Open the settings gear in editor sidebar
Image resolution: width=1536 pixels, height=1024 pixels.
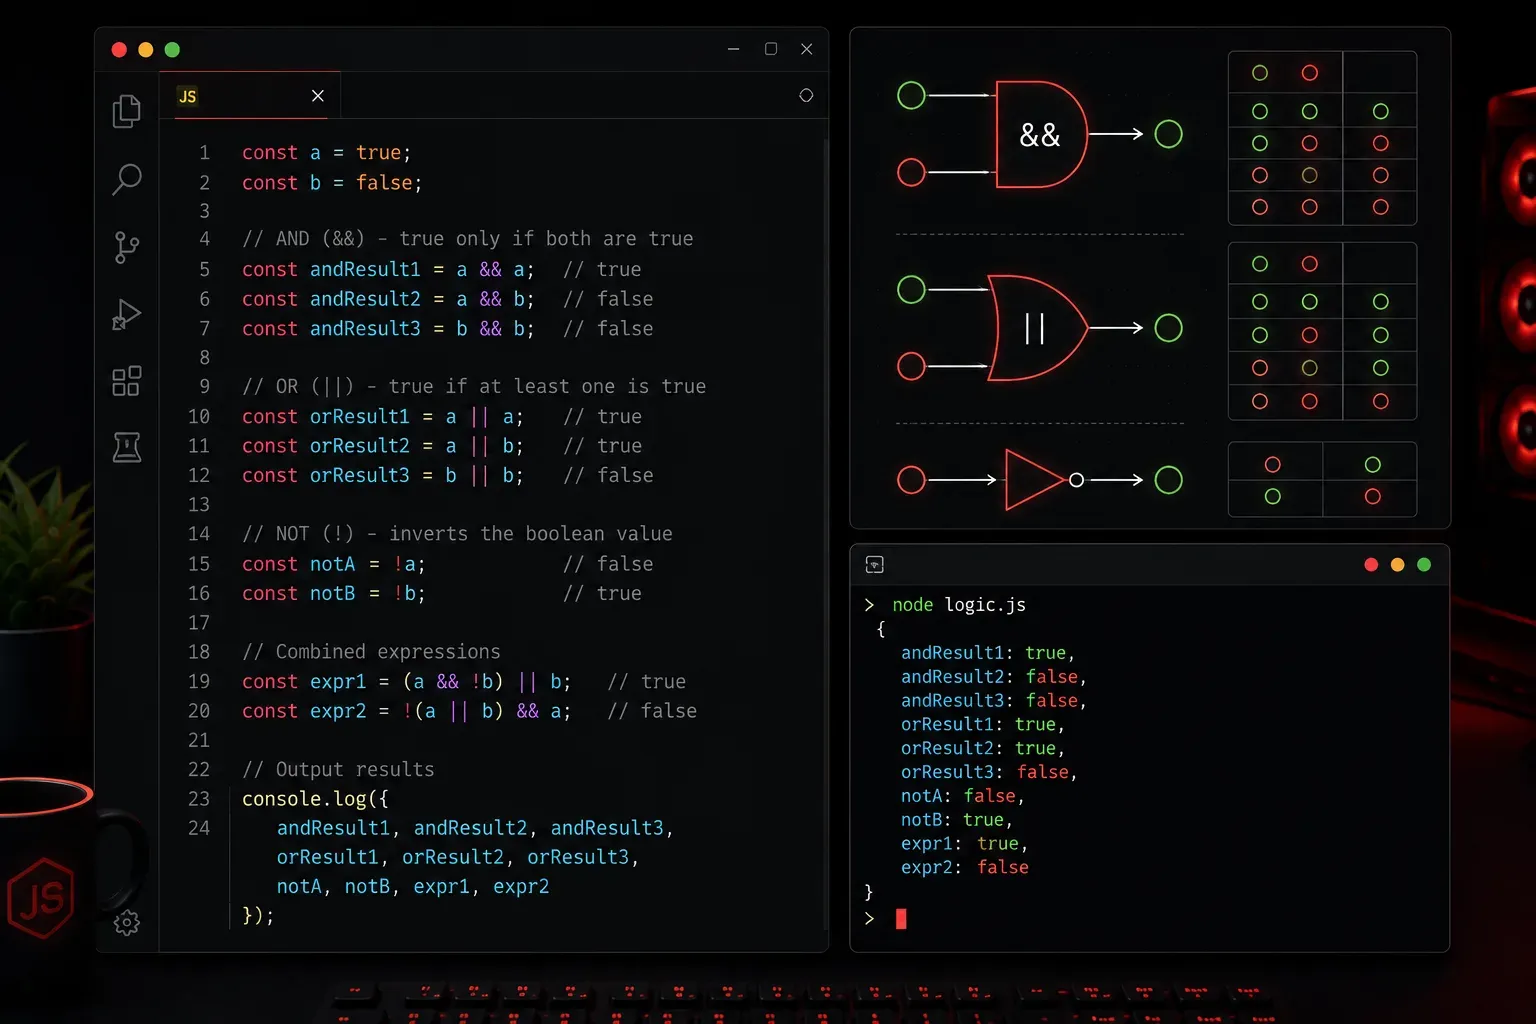pyautogui.click(x=127, y=922)
